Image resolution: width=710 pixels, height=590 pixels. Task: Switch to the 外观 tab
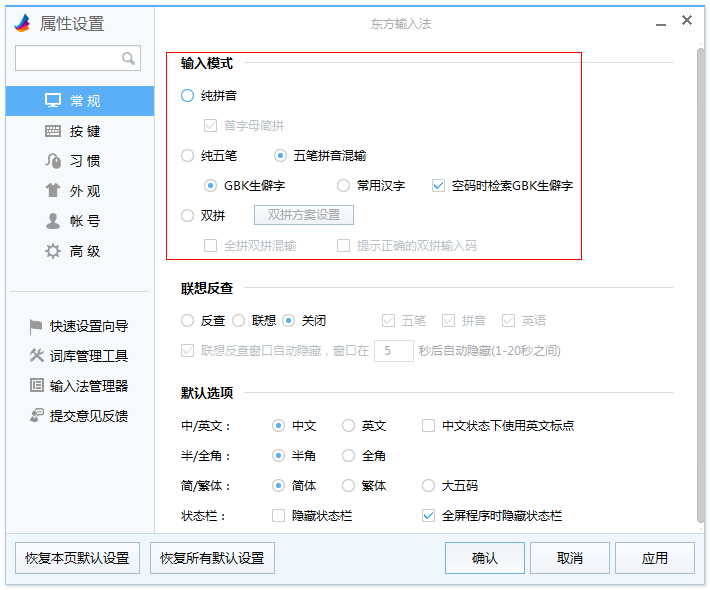tap(80, 191)
